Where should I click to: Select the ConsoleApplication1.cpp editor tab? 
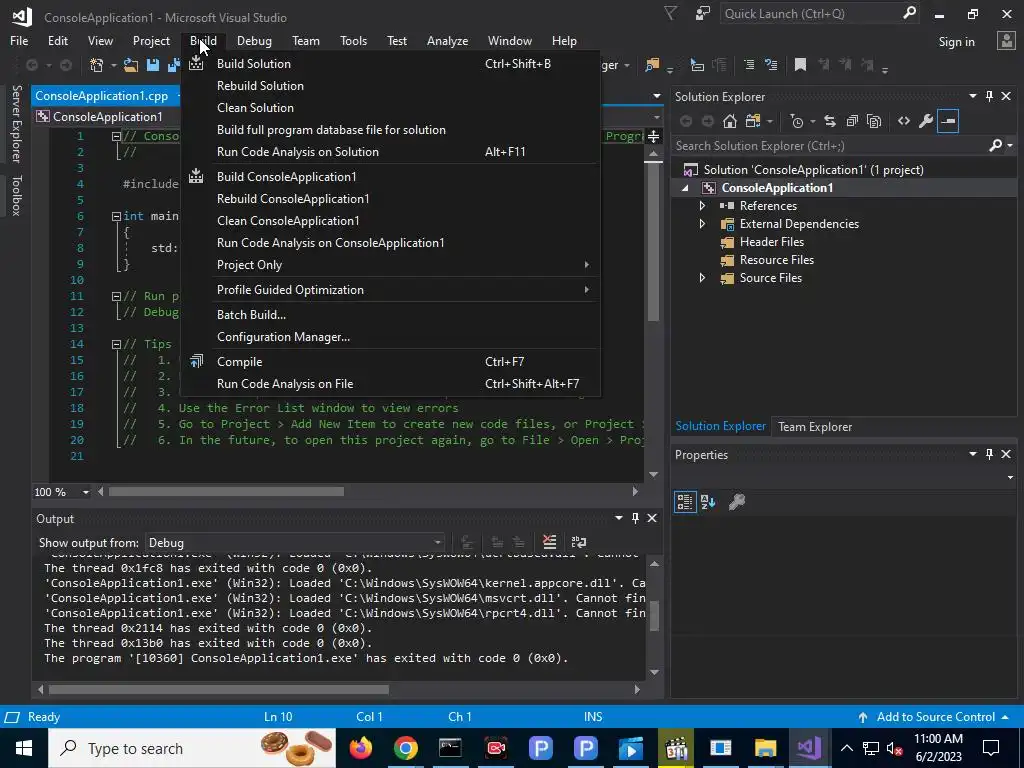pos(101,96)
